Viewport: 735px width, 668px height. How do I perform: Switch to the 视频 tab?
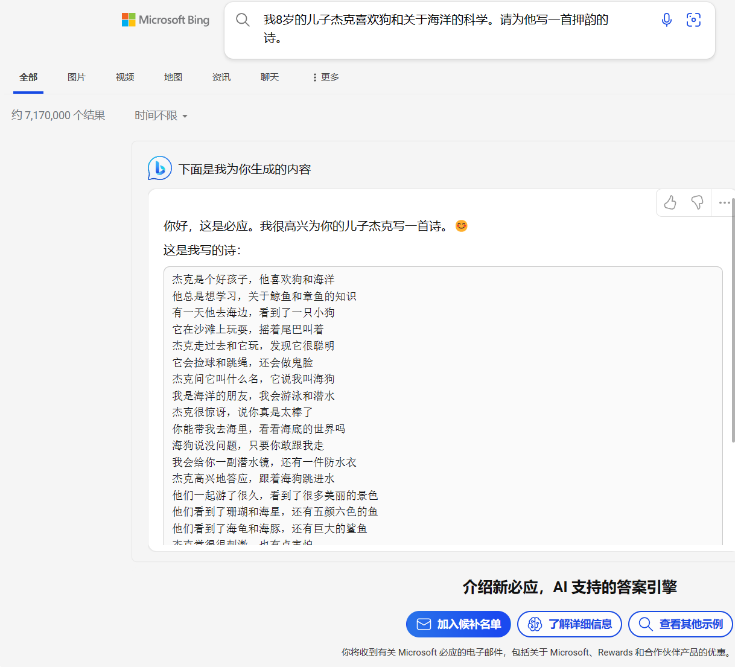[x=124, y=77]
